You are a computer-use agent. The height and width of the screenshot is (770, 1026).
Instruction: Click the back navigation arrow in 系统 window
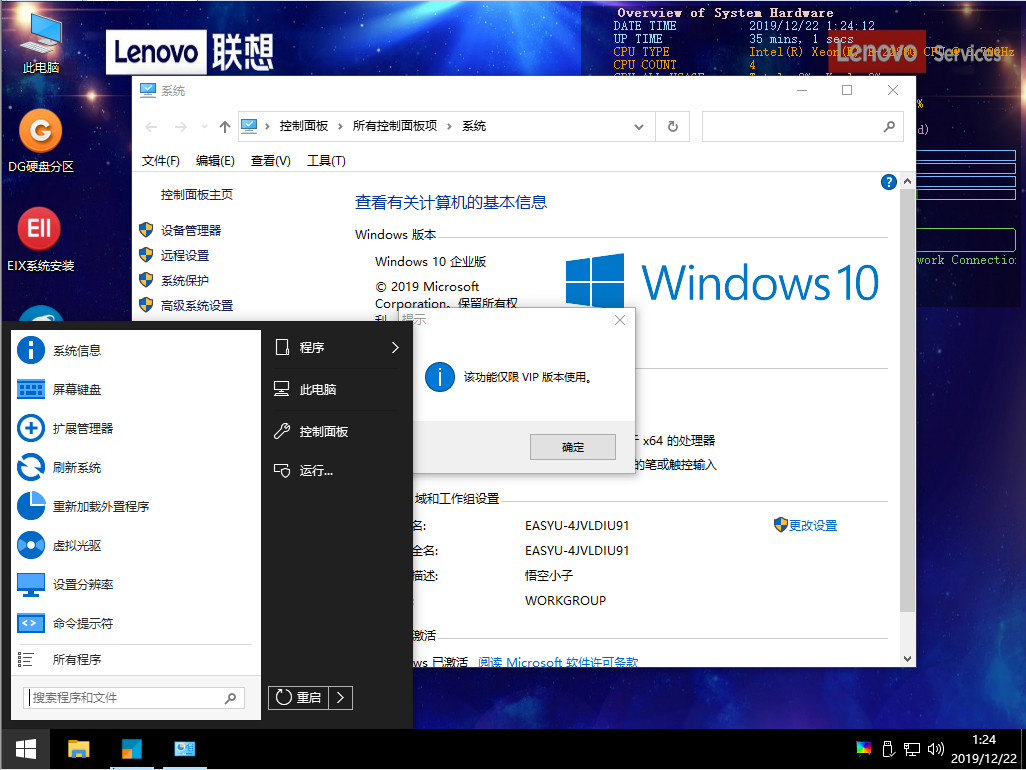151,127
